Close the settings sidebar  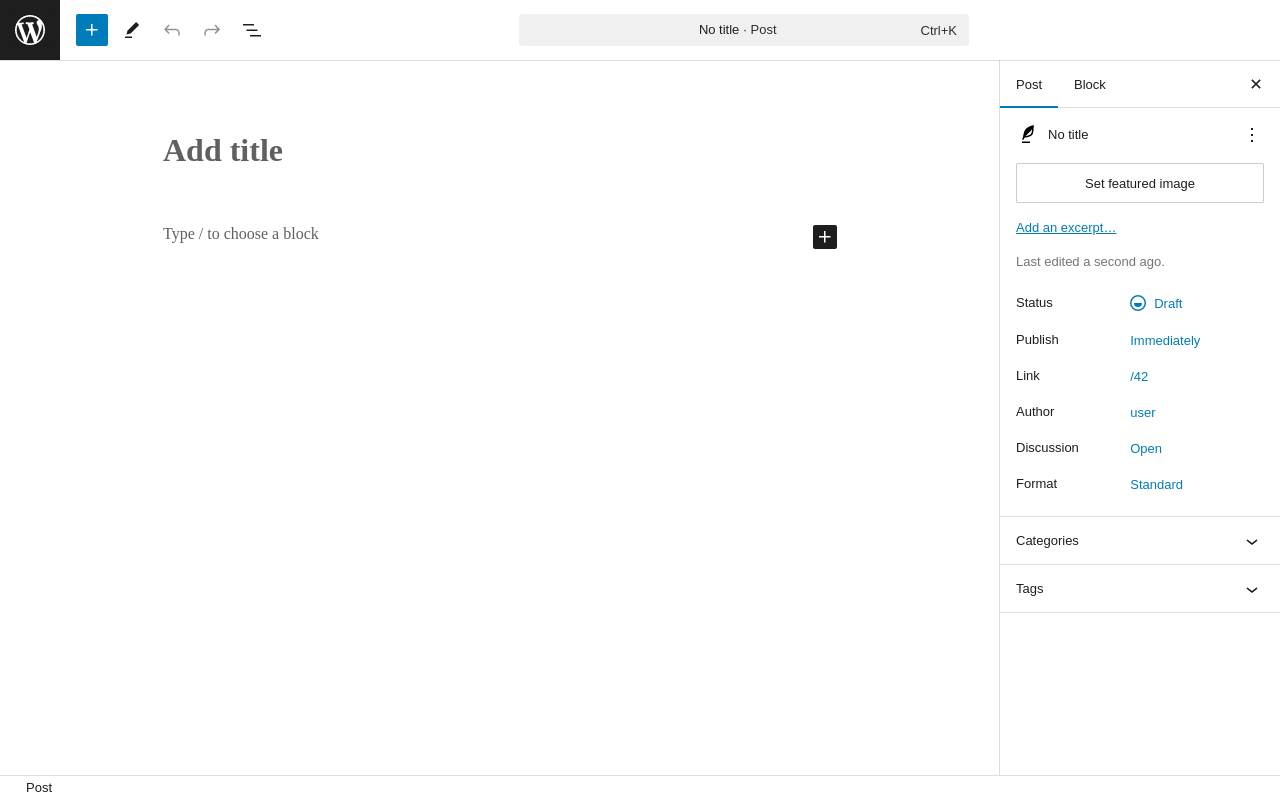[x=1256, y=84]
